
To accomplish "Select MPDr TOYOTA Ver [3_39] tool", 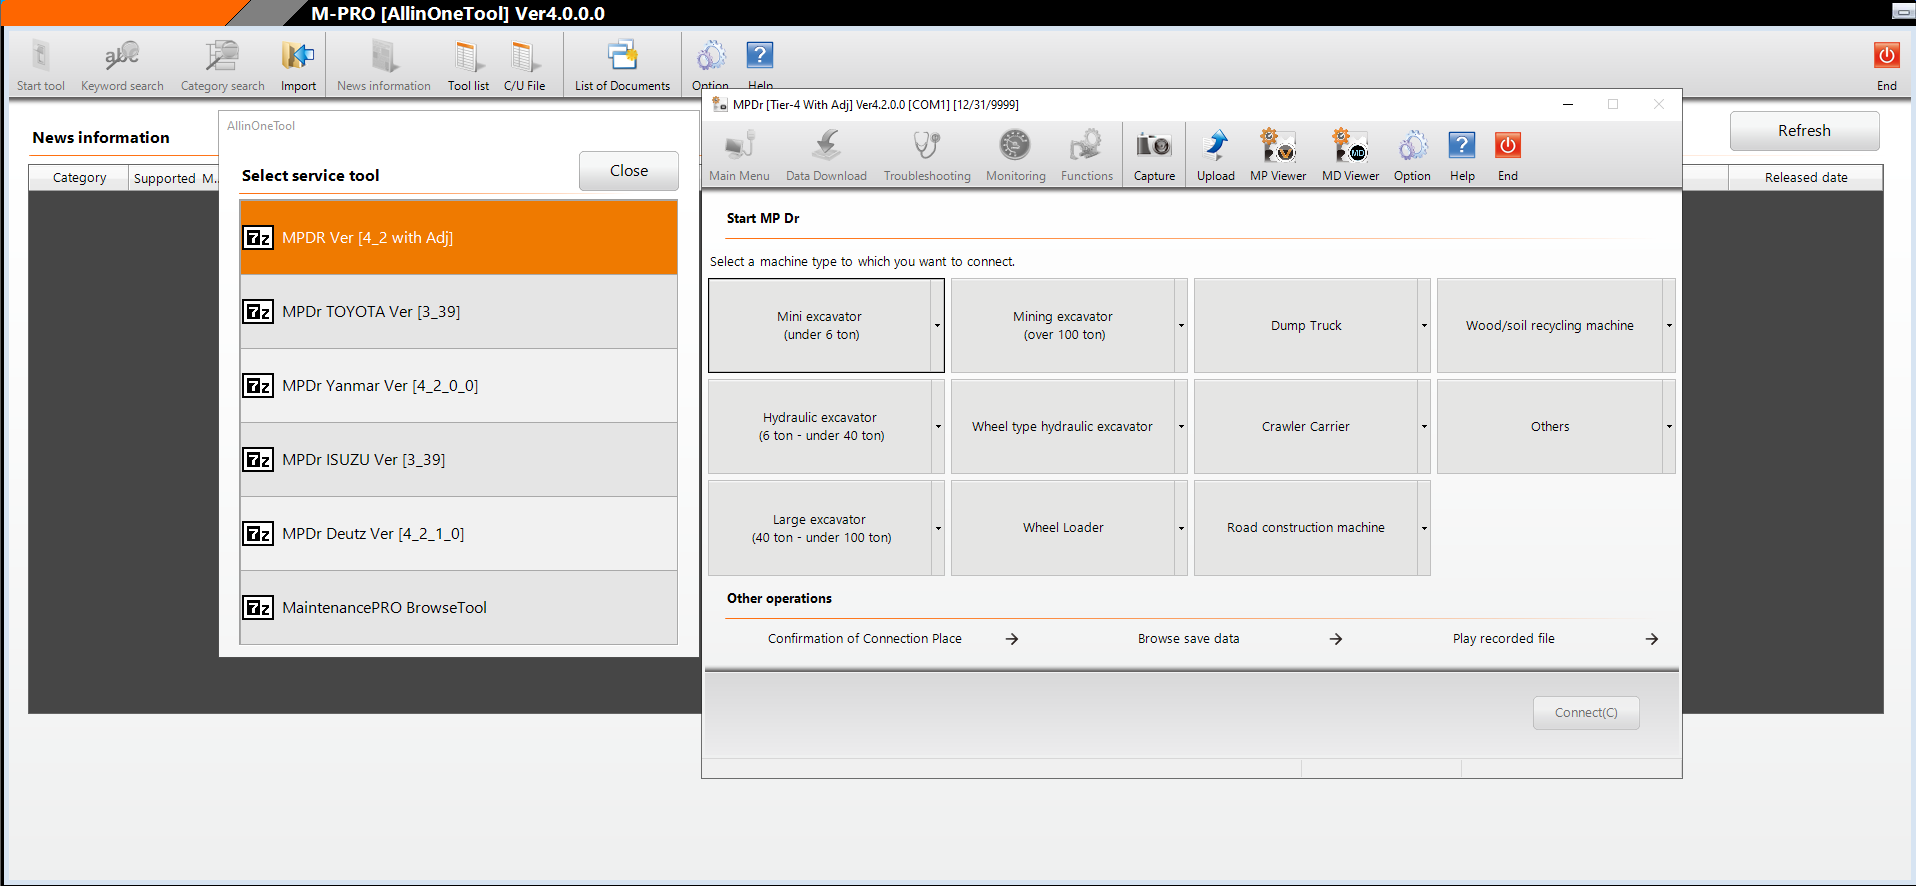I will click(x=459, y=312).
